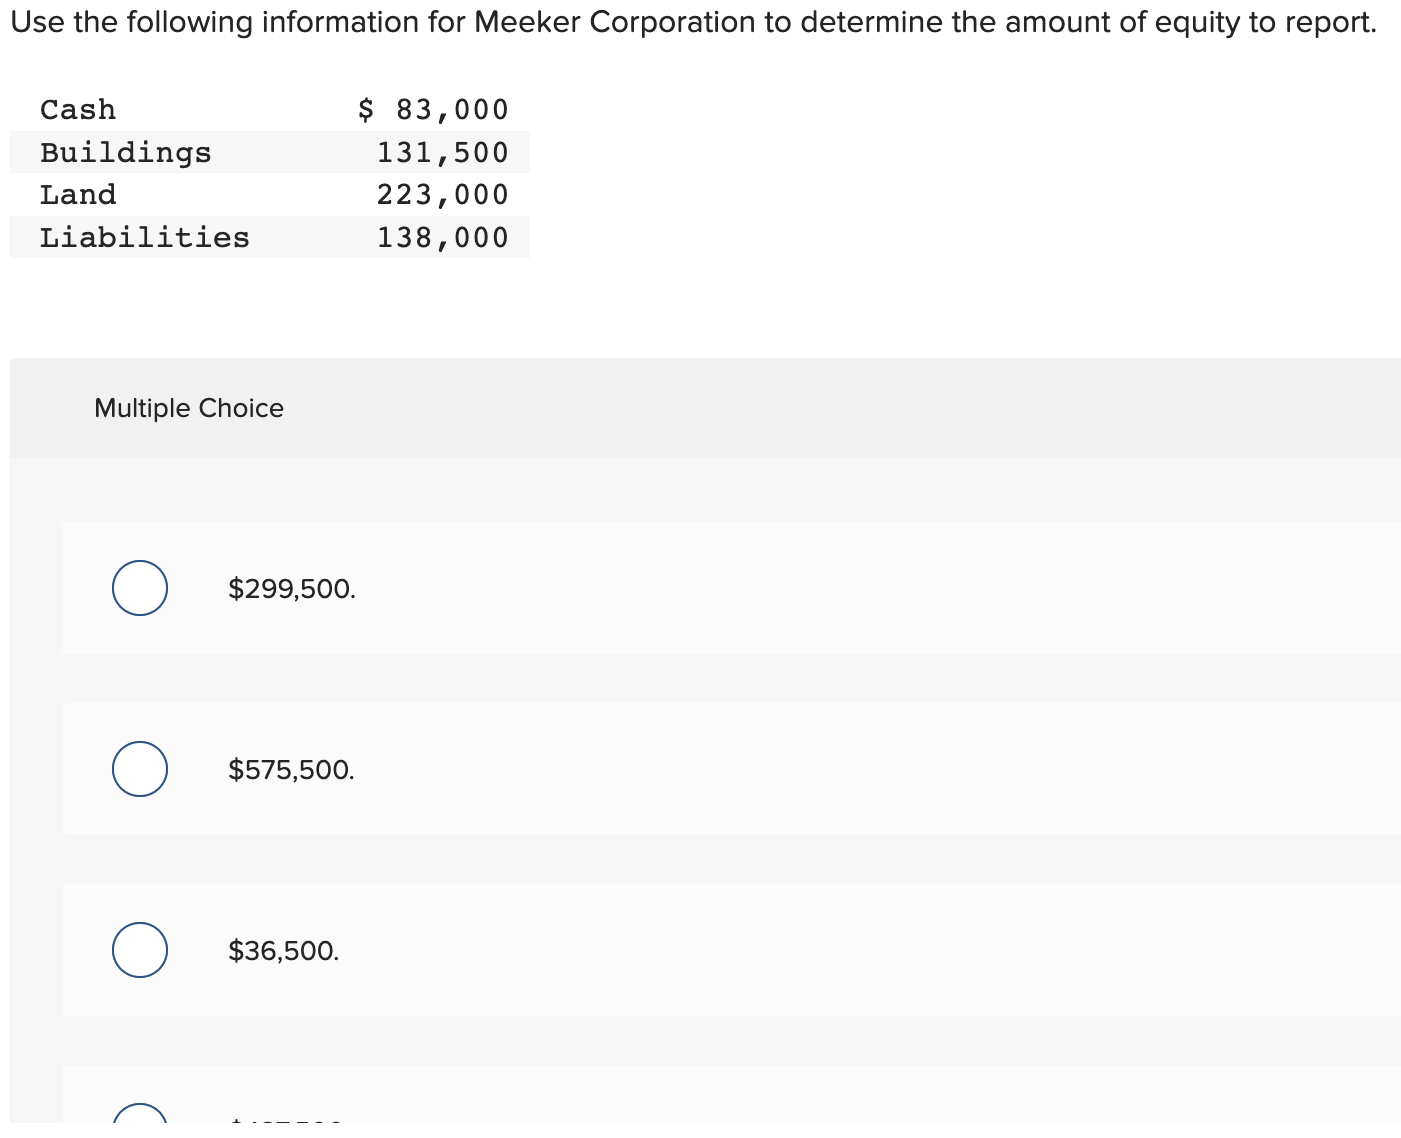The image size is (1401, 1138).
Task: Click the Cash row label
Action: click(78, 109)
